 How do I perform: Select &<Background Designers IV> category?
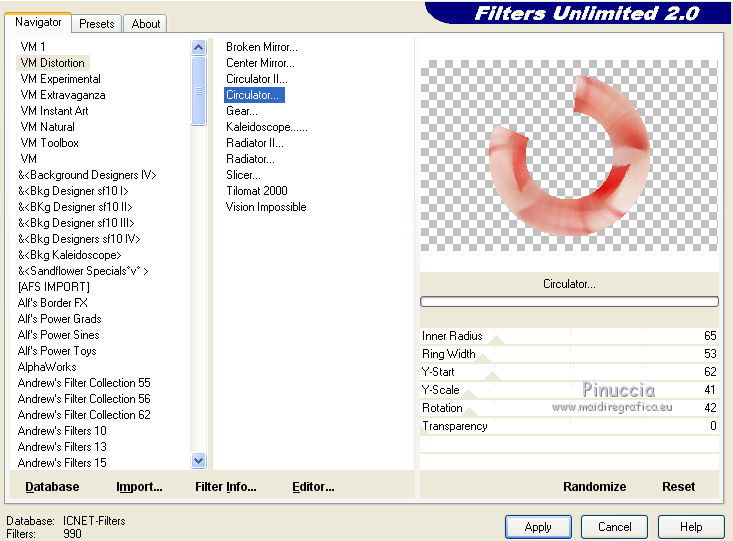coord(87,175)
